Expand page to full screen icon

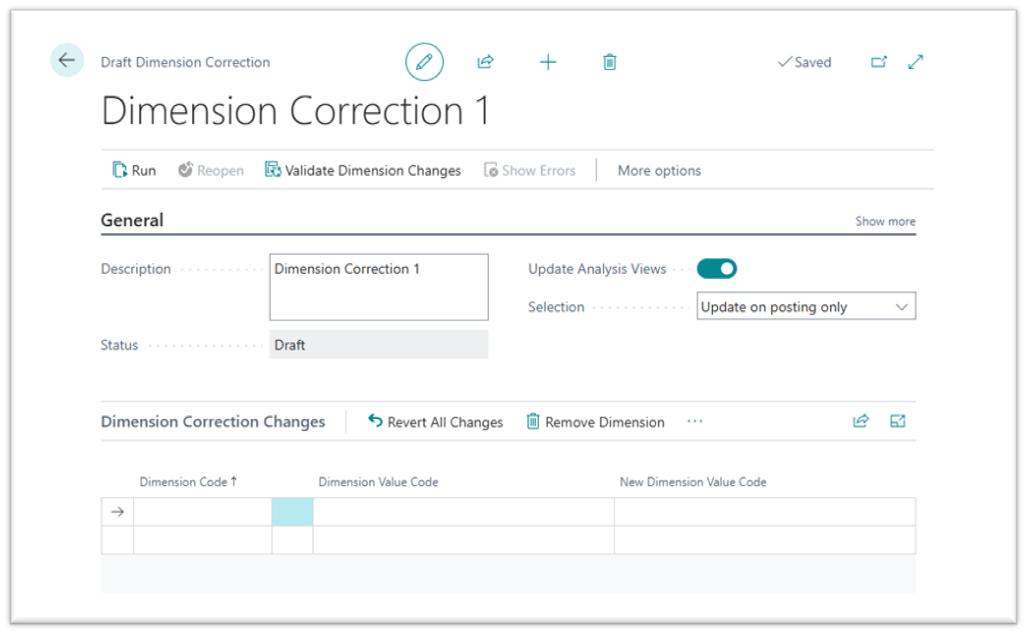tap(916, 62)
